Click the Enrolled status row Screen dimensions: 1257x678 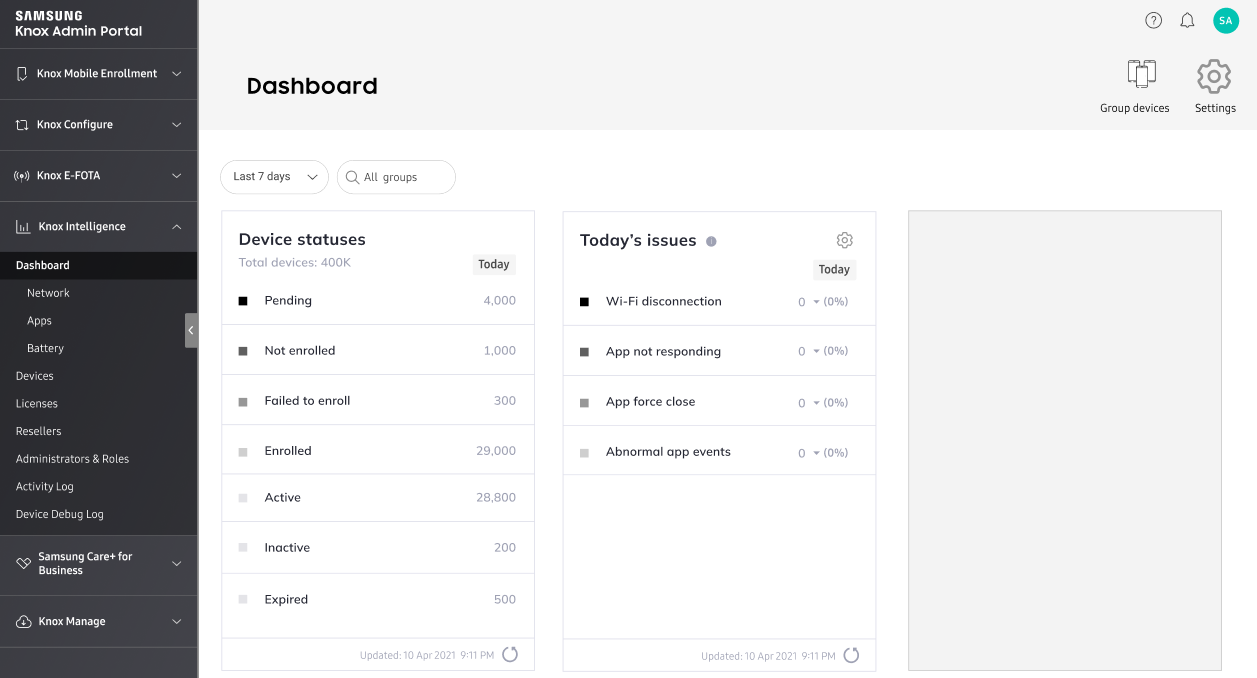point(378,451)
